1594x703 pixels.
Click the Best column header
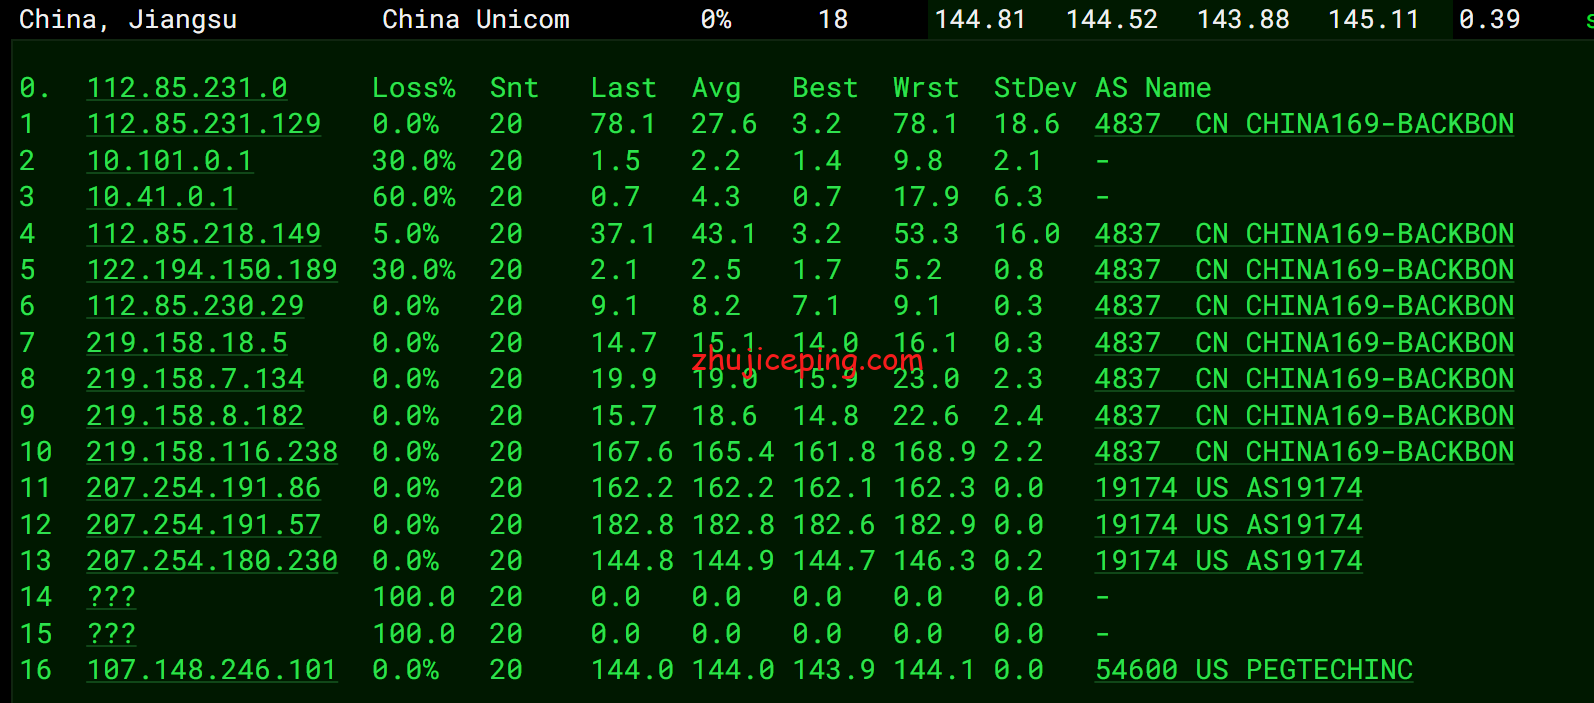coord(825,88)
